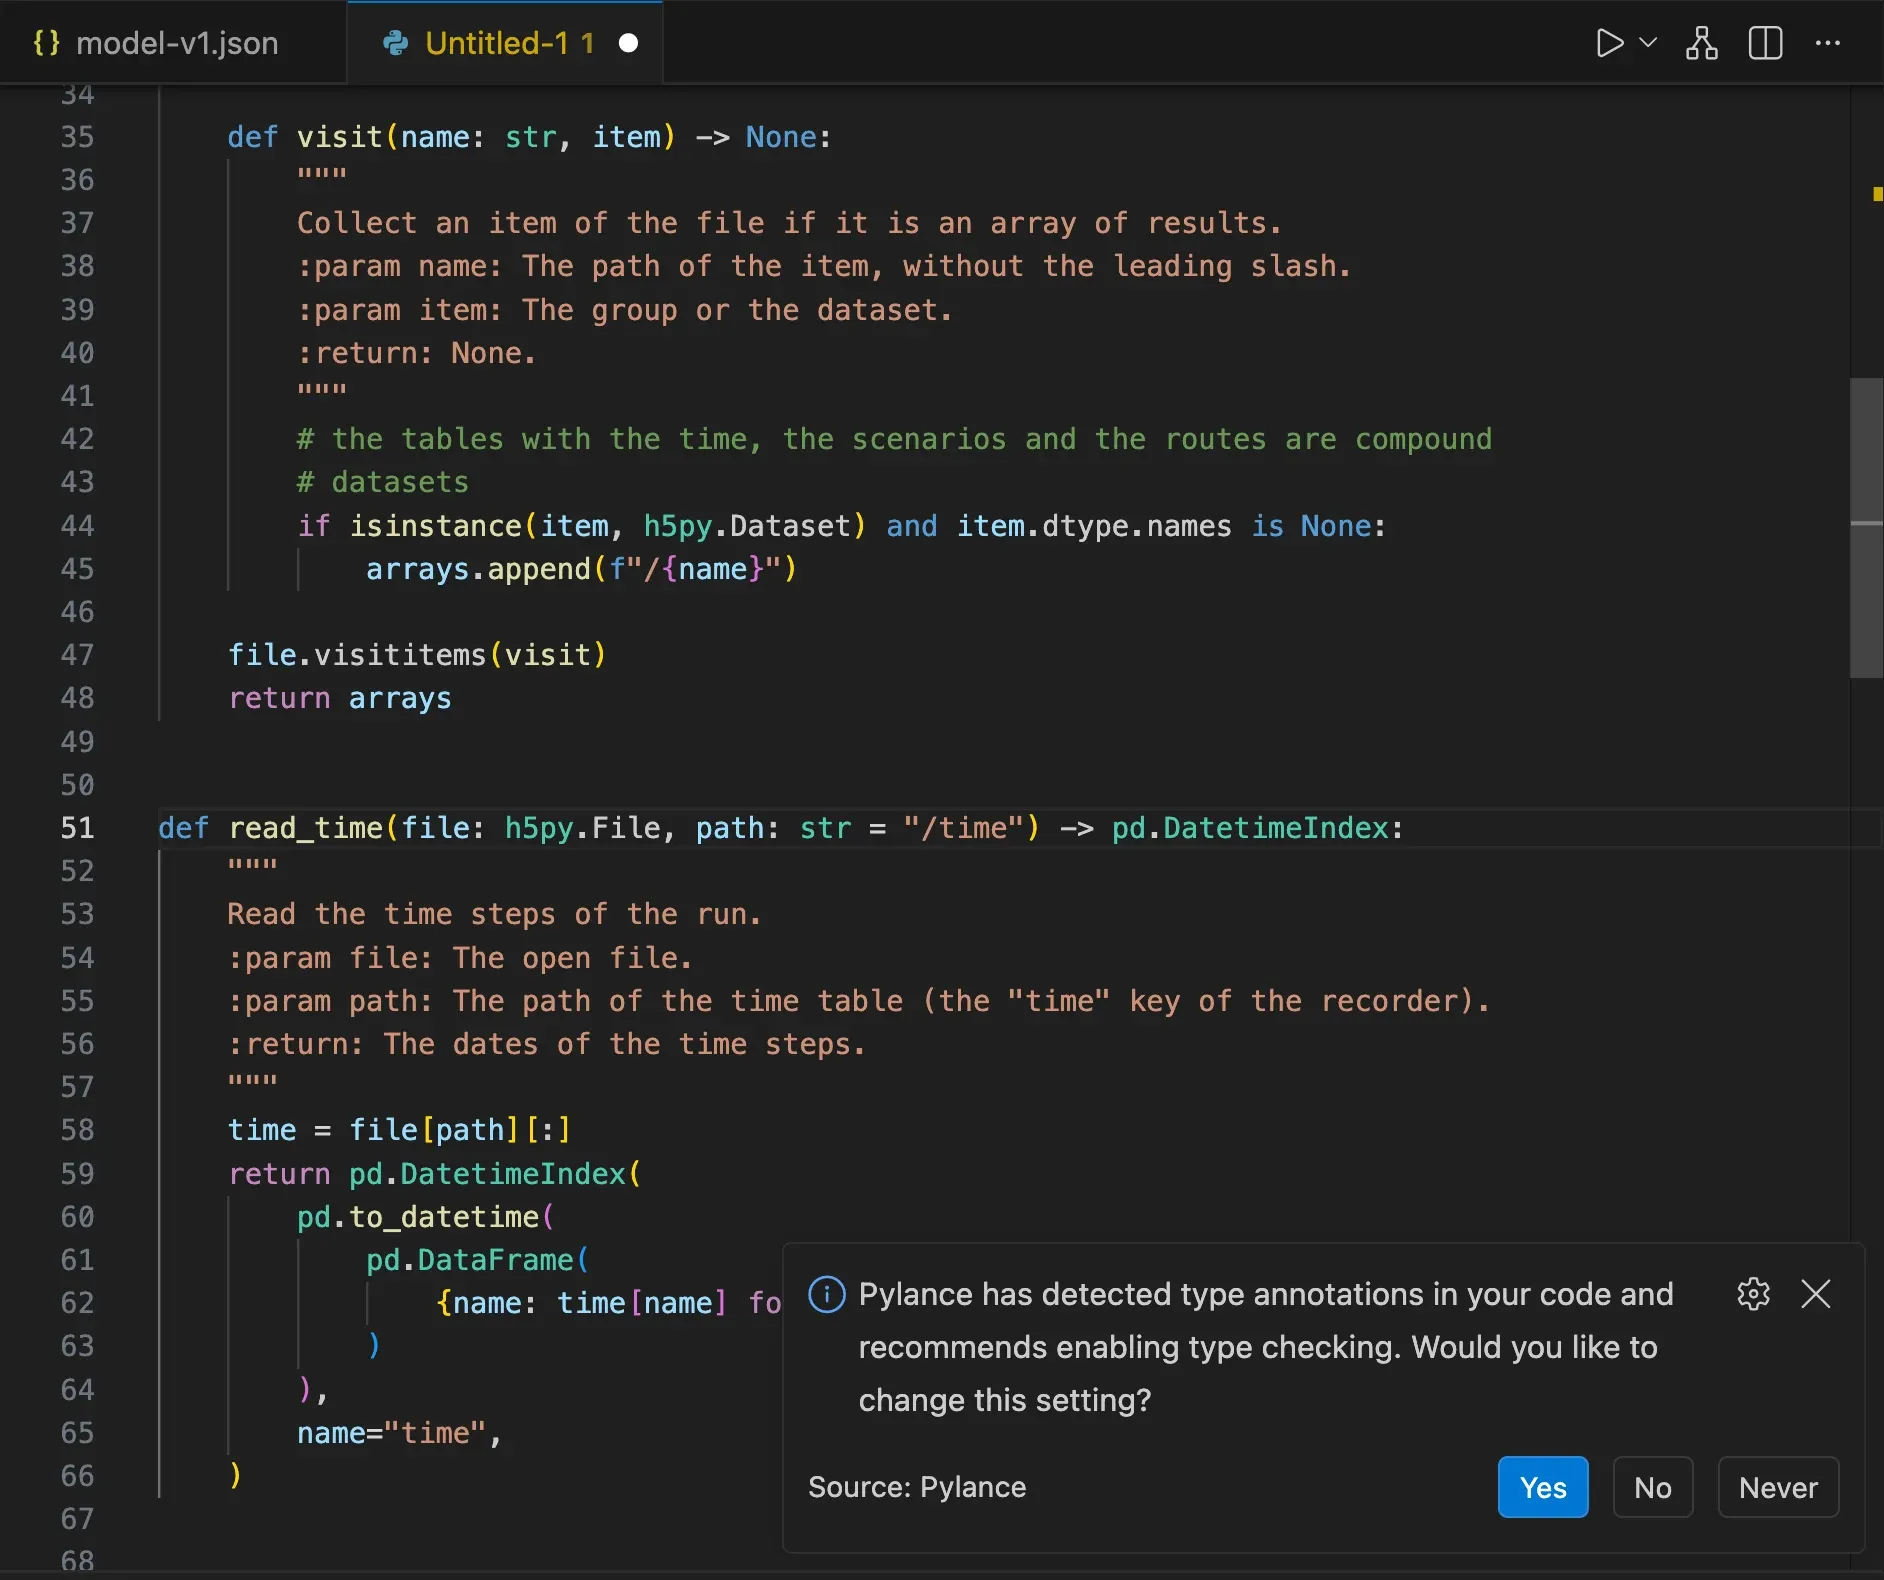Open the source control graph icon

tap(1702, 43)
